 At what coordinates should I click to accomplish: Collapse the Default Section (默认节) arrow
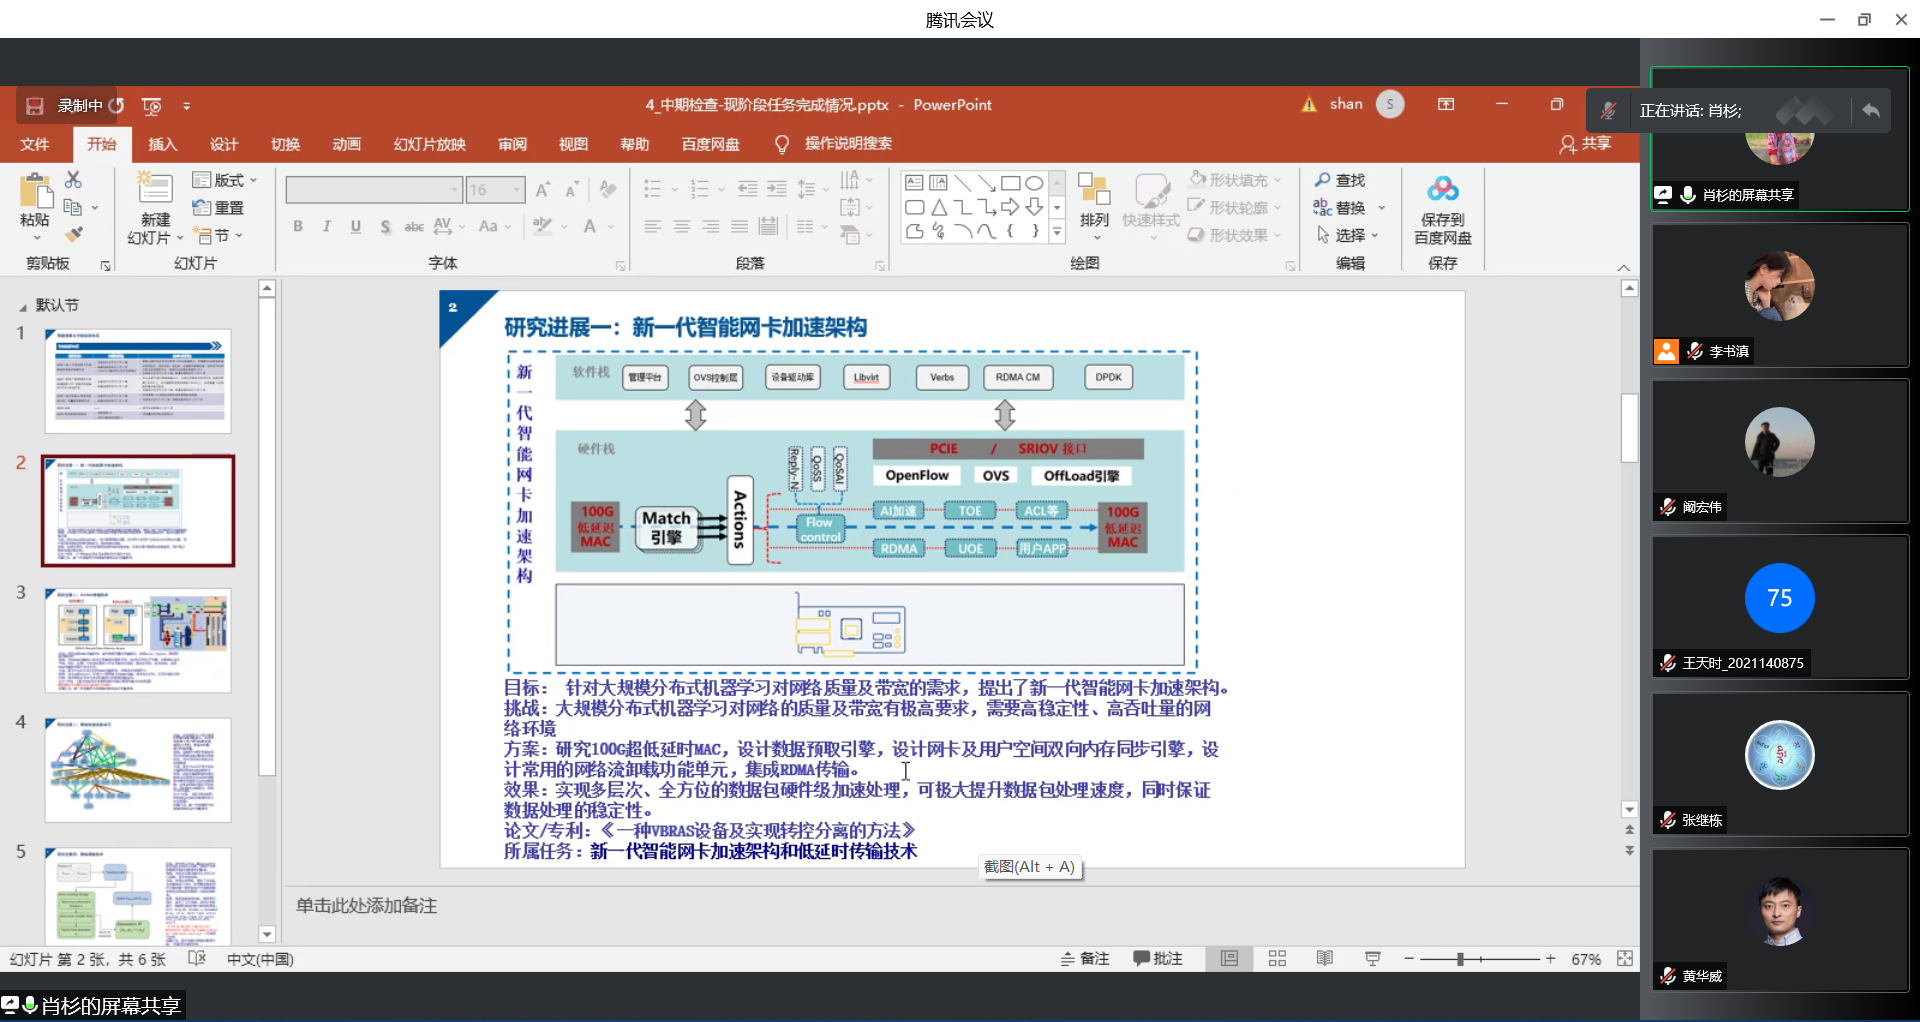click(x=23, y=306)
